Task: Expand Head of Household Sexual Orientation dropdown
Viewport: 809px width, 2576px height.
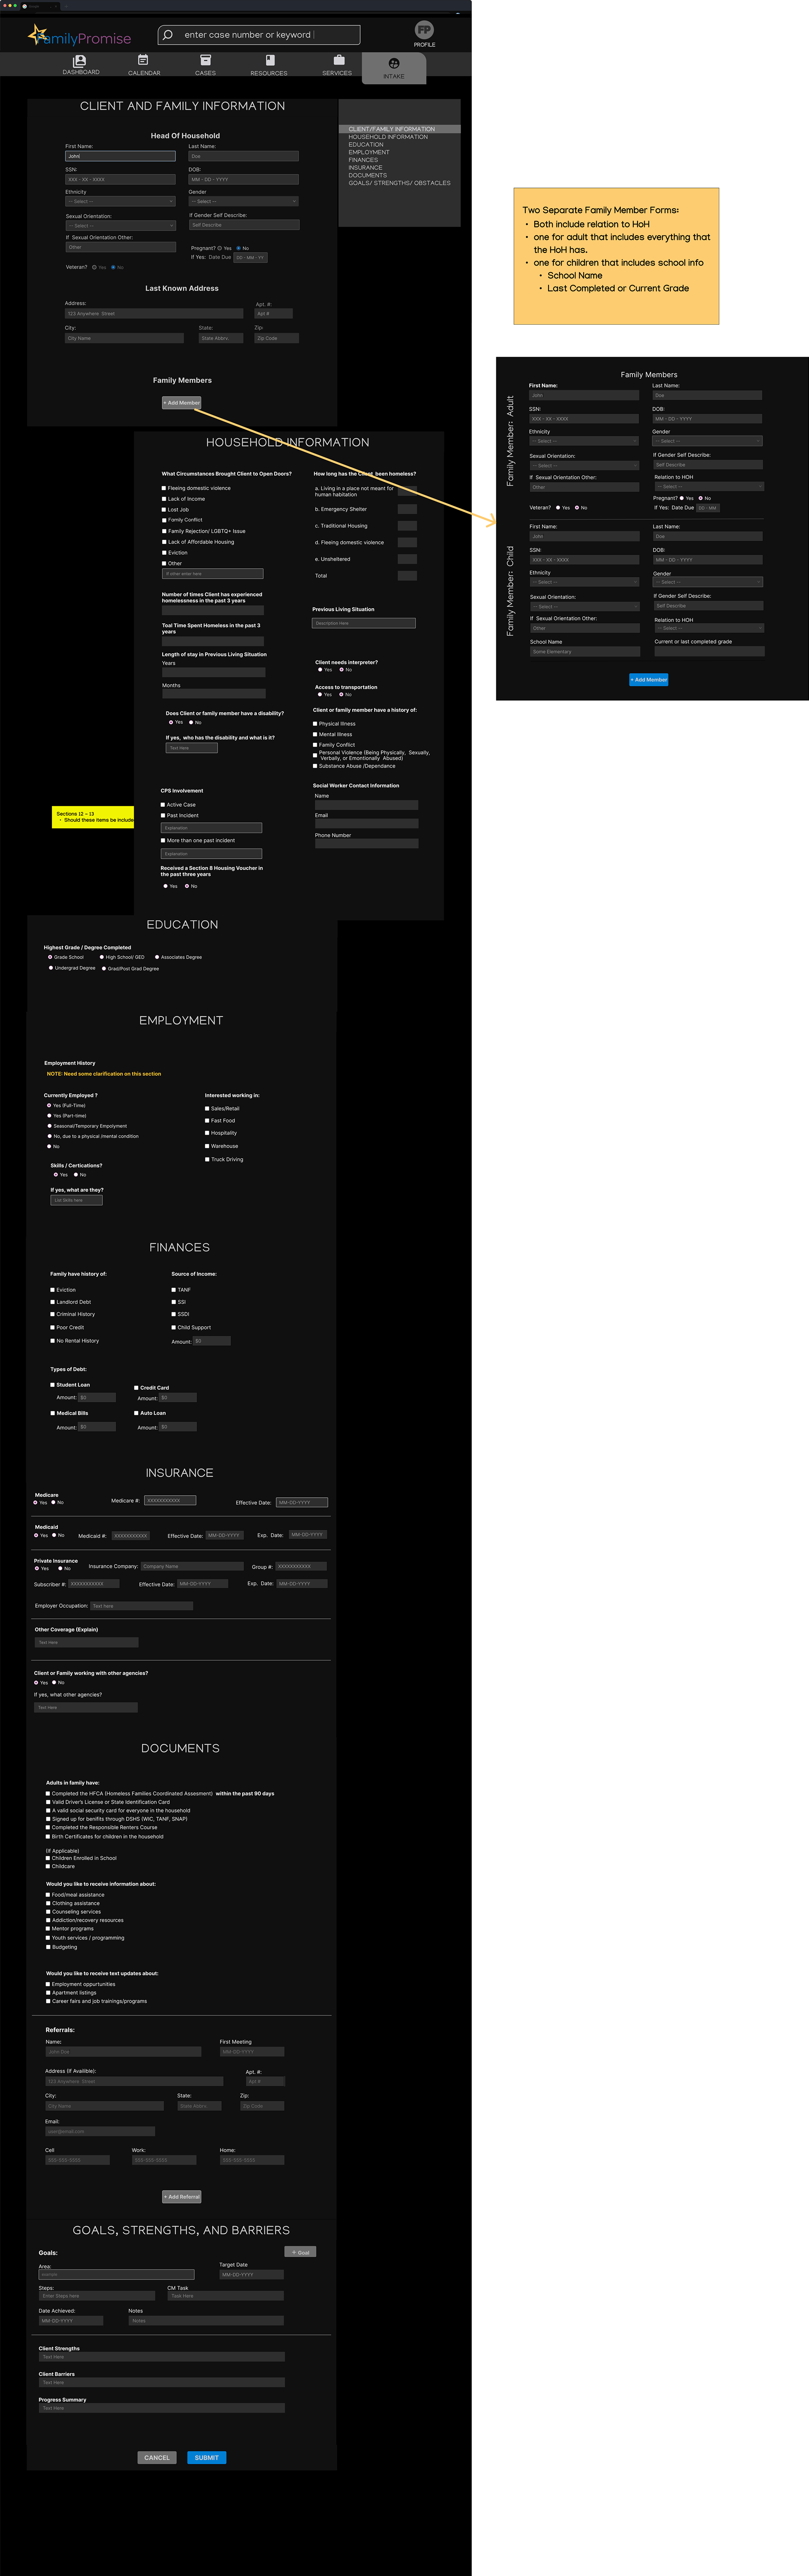Action: [x=120, y=226]
